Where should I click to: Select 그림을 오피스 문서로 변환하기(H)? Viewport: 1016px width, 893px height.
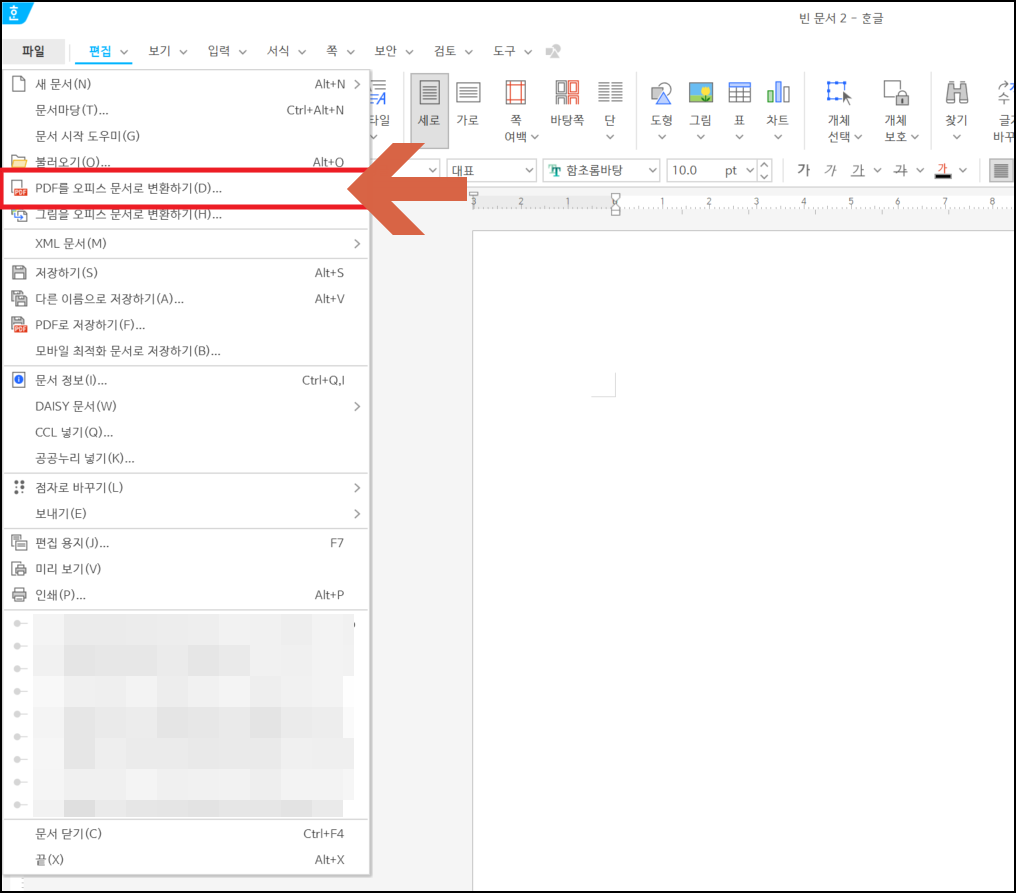(186, 215)
